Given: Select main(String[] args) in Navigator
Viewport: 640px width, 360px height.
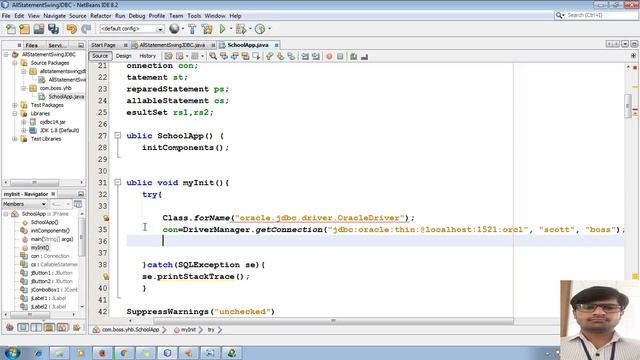Looking at the screenshot, I should coord(52,239).
